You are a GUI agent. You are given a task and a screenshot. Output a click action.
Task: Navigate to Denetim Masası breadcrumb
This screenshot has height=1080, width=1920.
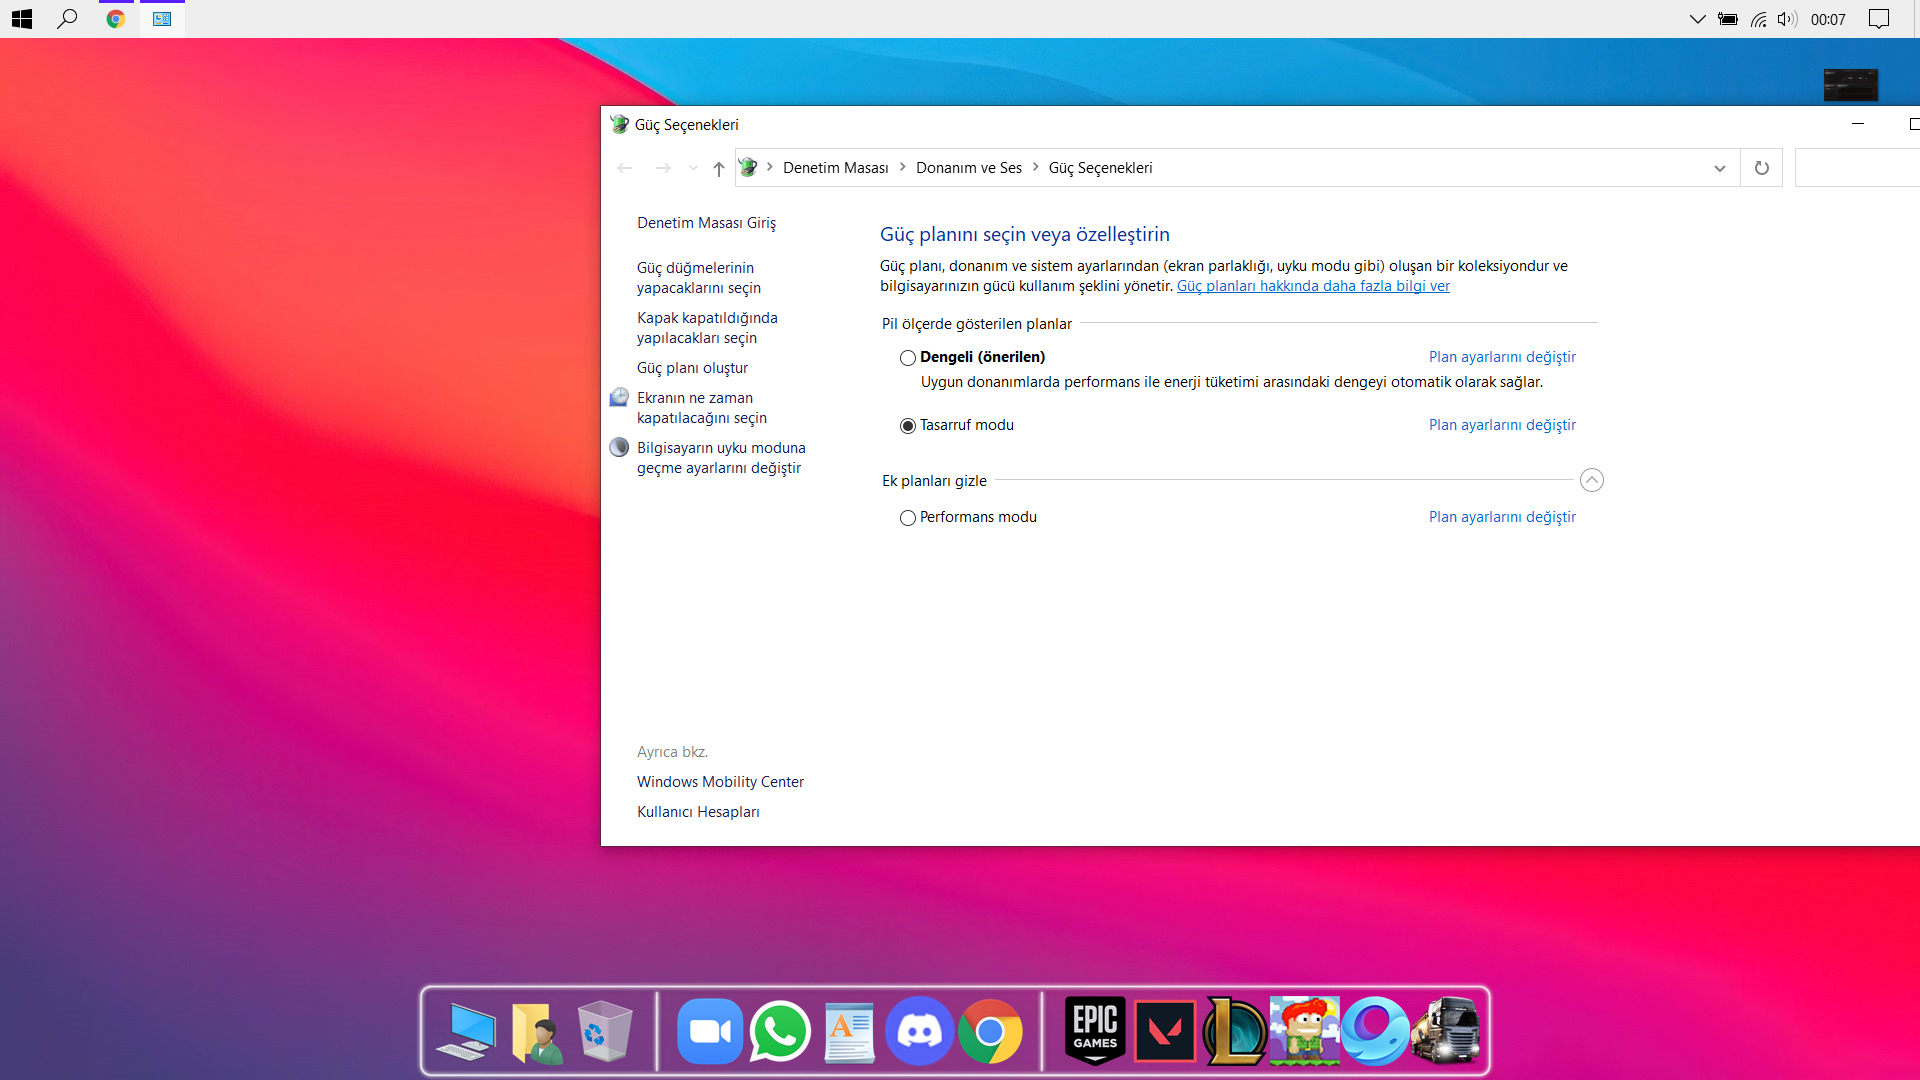(x=835, y=168)
